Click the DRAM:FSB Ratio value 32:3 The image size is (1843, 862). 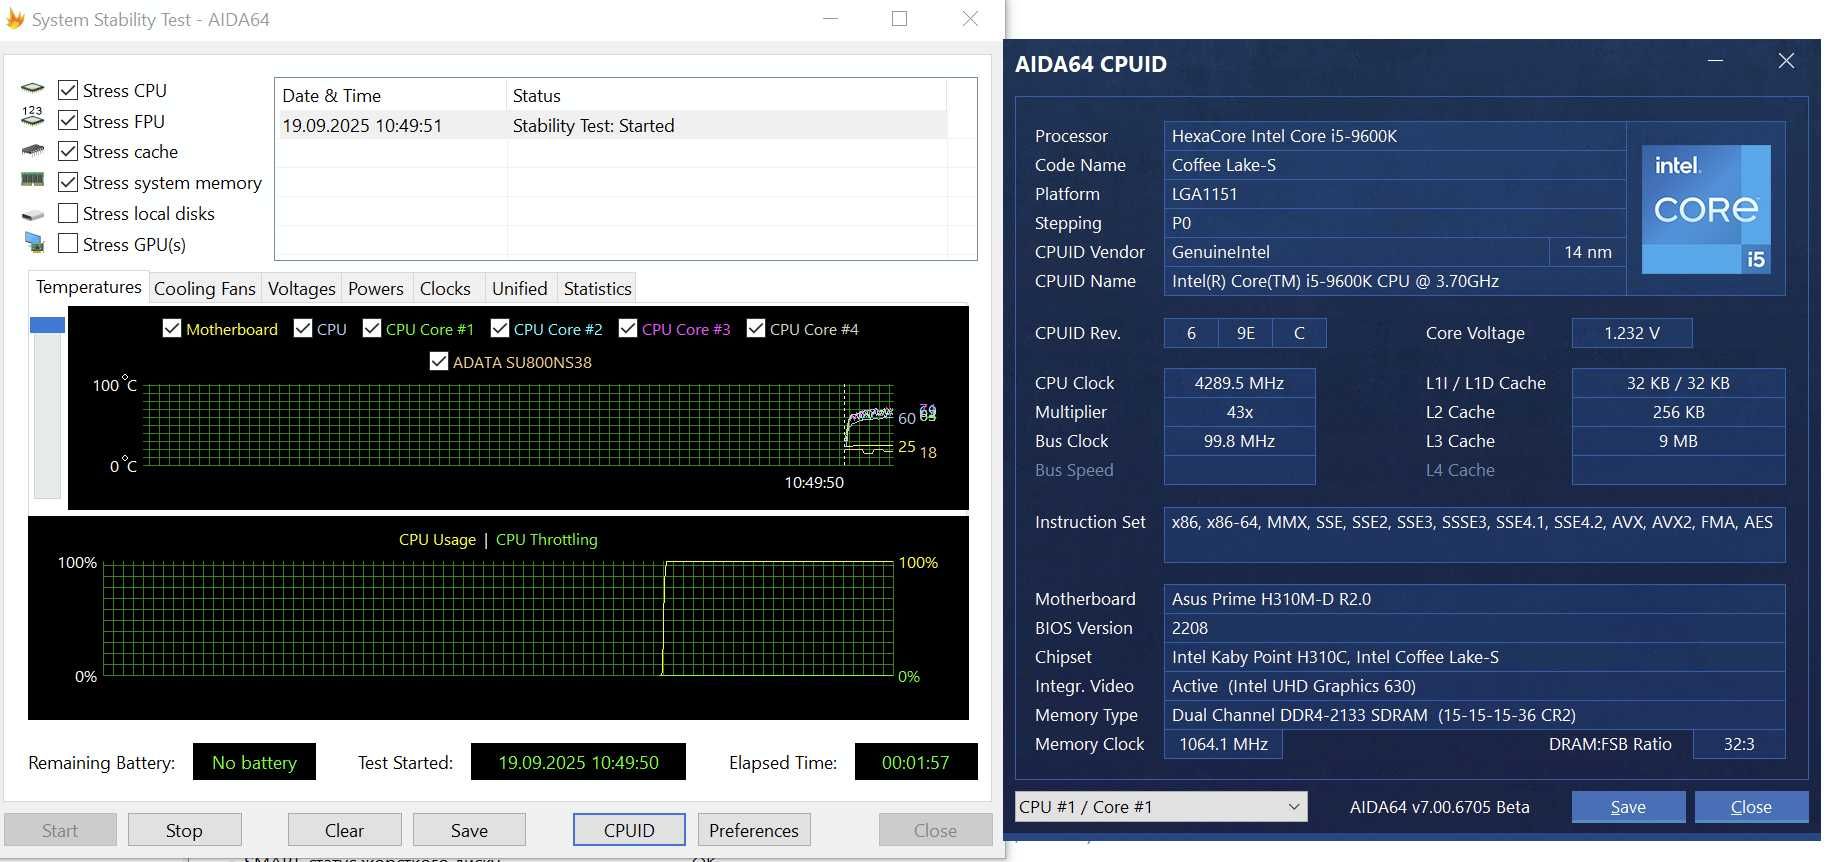1739,744
